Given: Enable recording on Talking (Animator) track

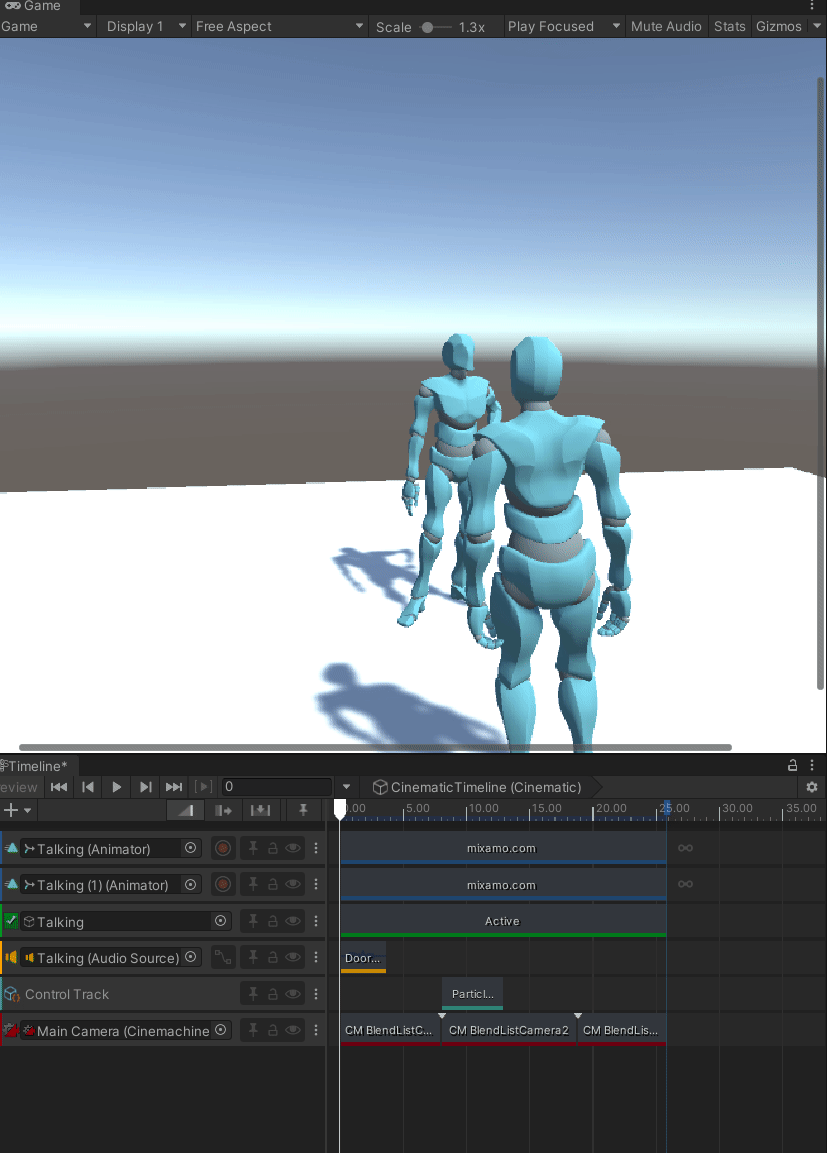Looking at the screenshot, I should (x=223, y=849).
